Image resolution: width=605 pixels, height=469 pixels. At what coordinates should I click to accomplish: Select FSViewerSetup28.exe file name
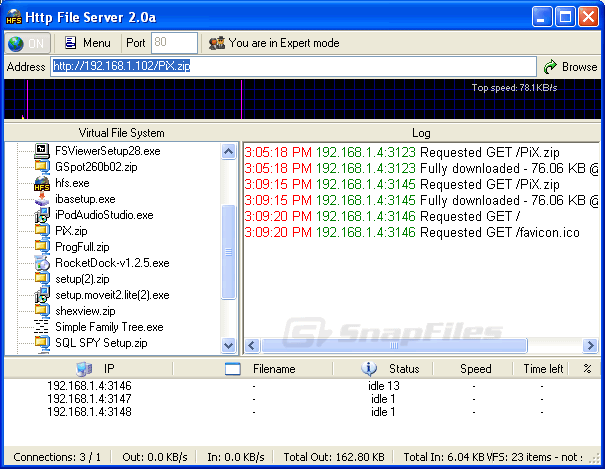coord(108,151)
